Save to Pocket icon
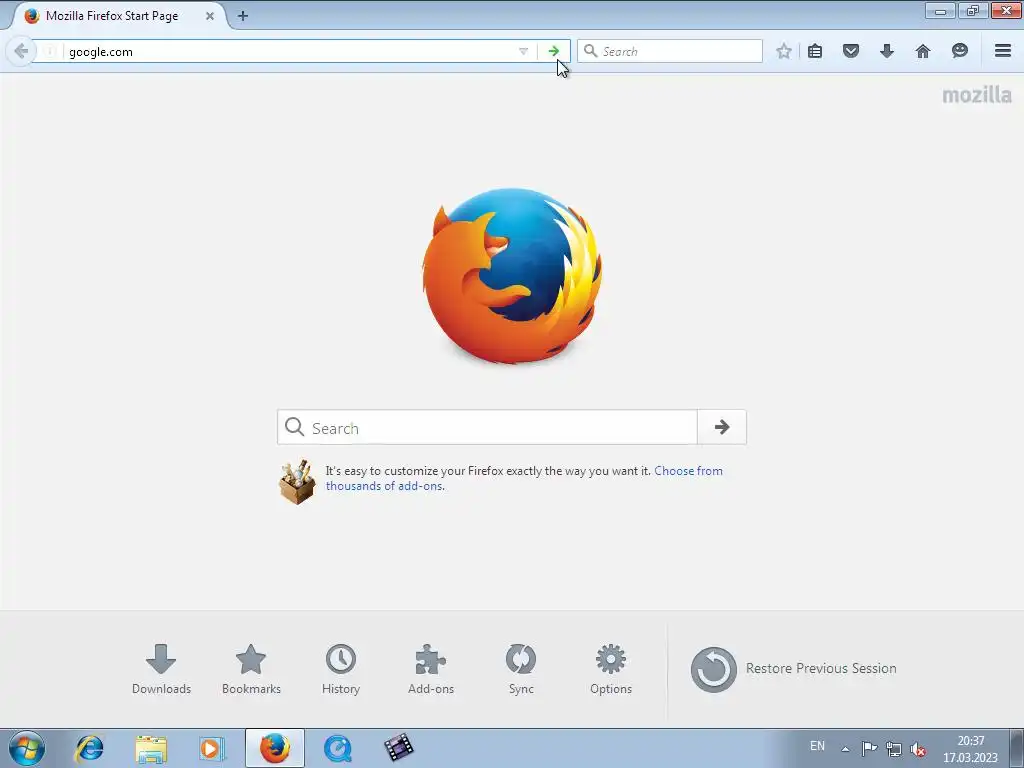Viewport: 1024px width, 768px height. pos(851,51)
